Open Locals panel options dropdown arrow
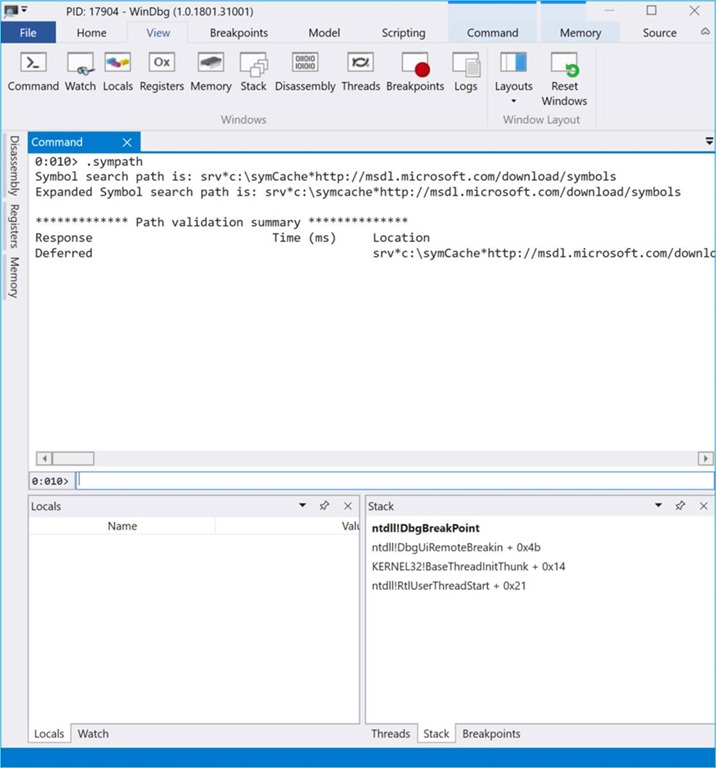 [x=302, y=505]
